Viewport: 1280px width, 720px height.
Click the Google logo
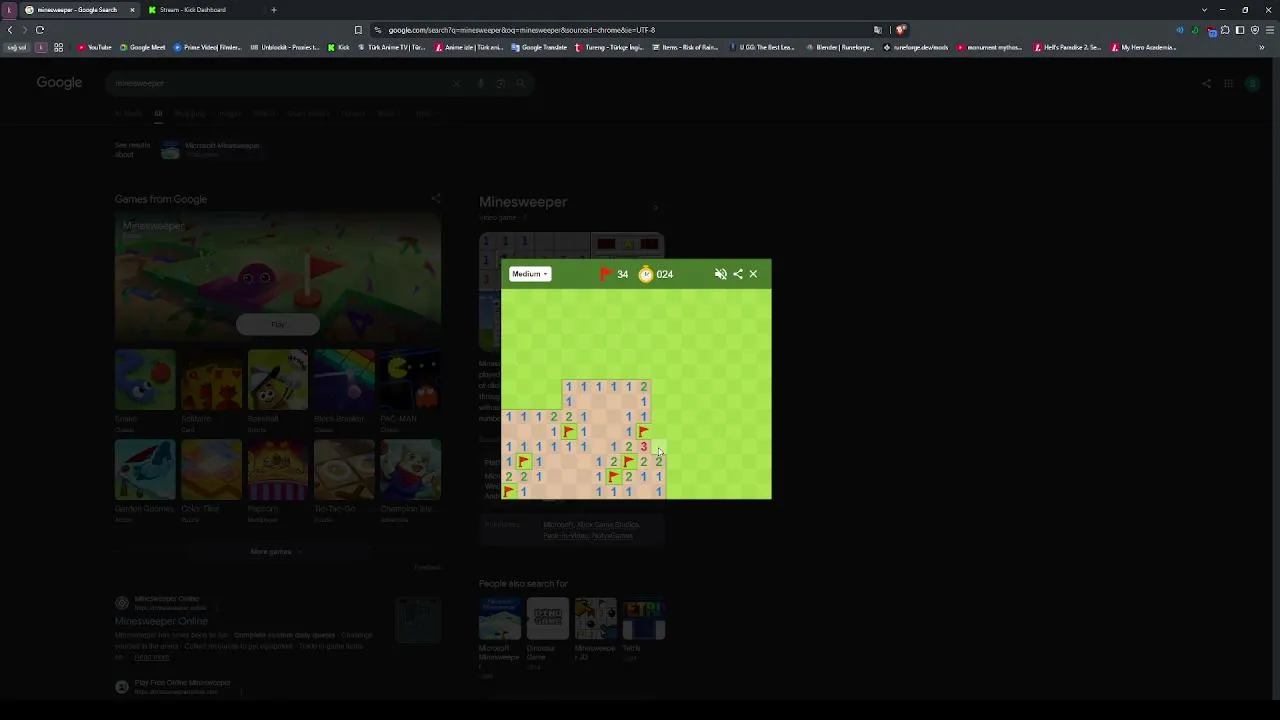point(59,83)
